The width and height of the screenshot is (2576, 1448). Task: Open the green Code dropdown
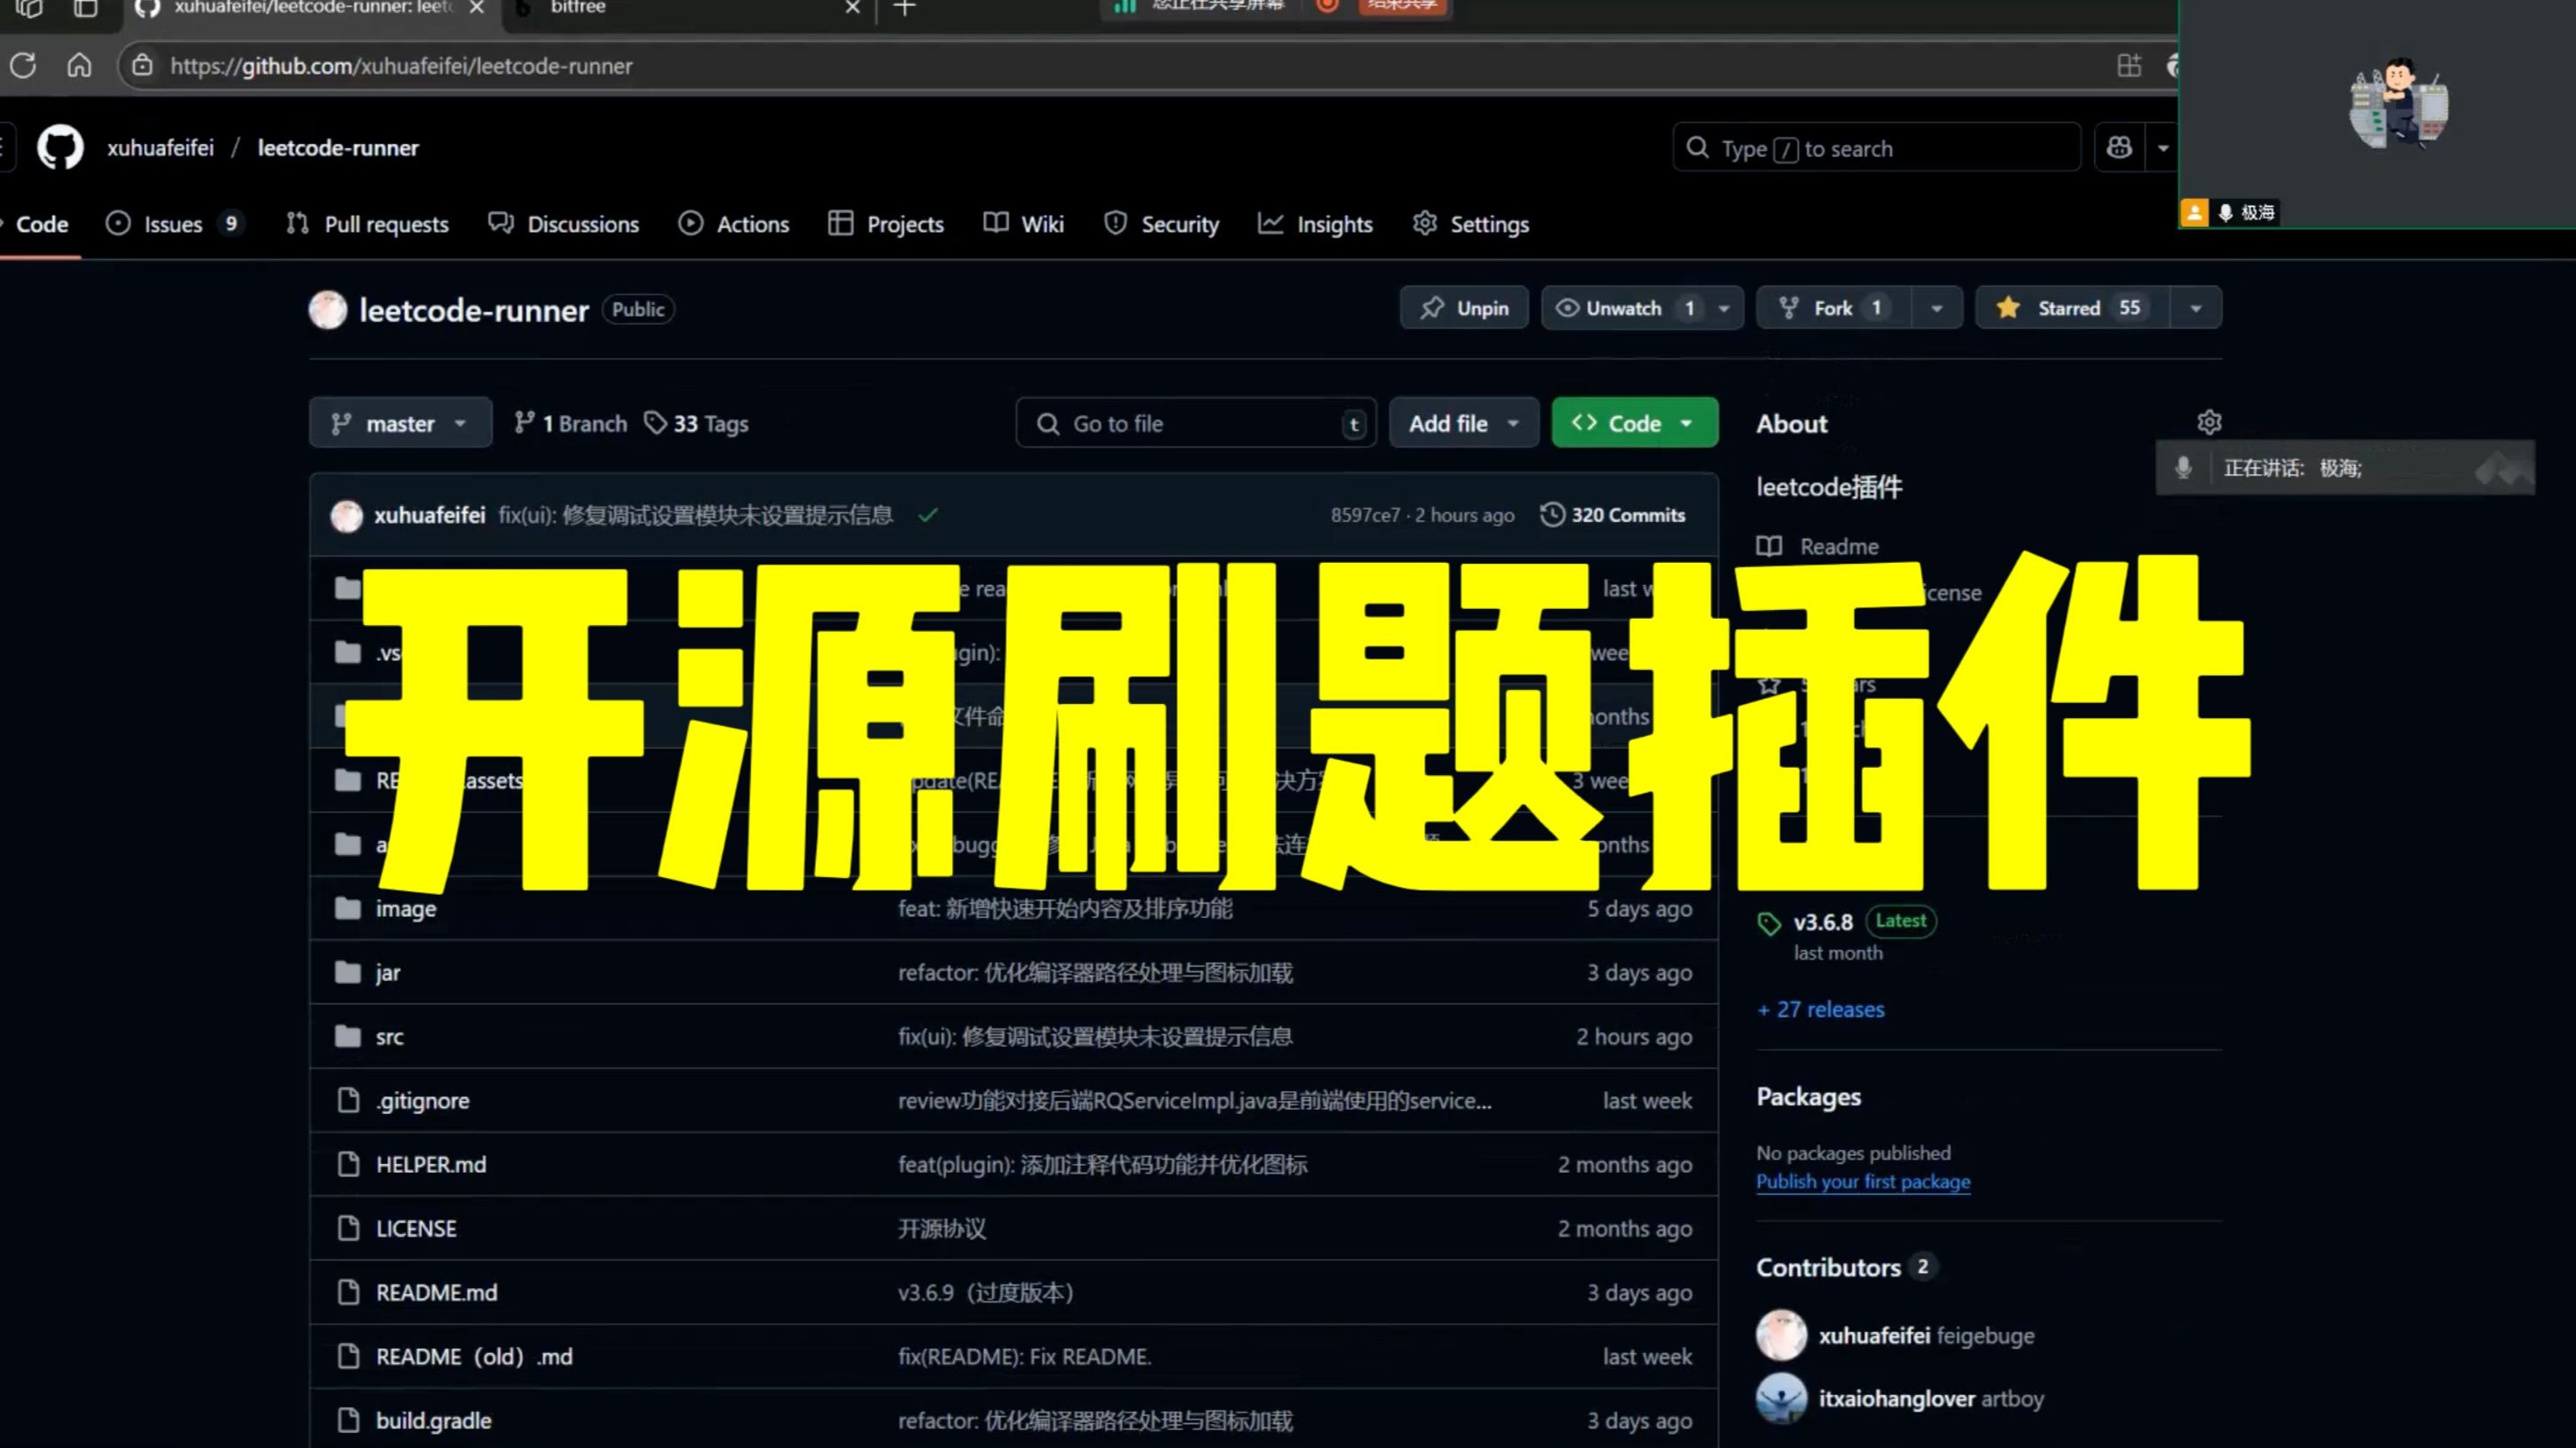(1634, 422)
